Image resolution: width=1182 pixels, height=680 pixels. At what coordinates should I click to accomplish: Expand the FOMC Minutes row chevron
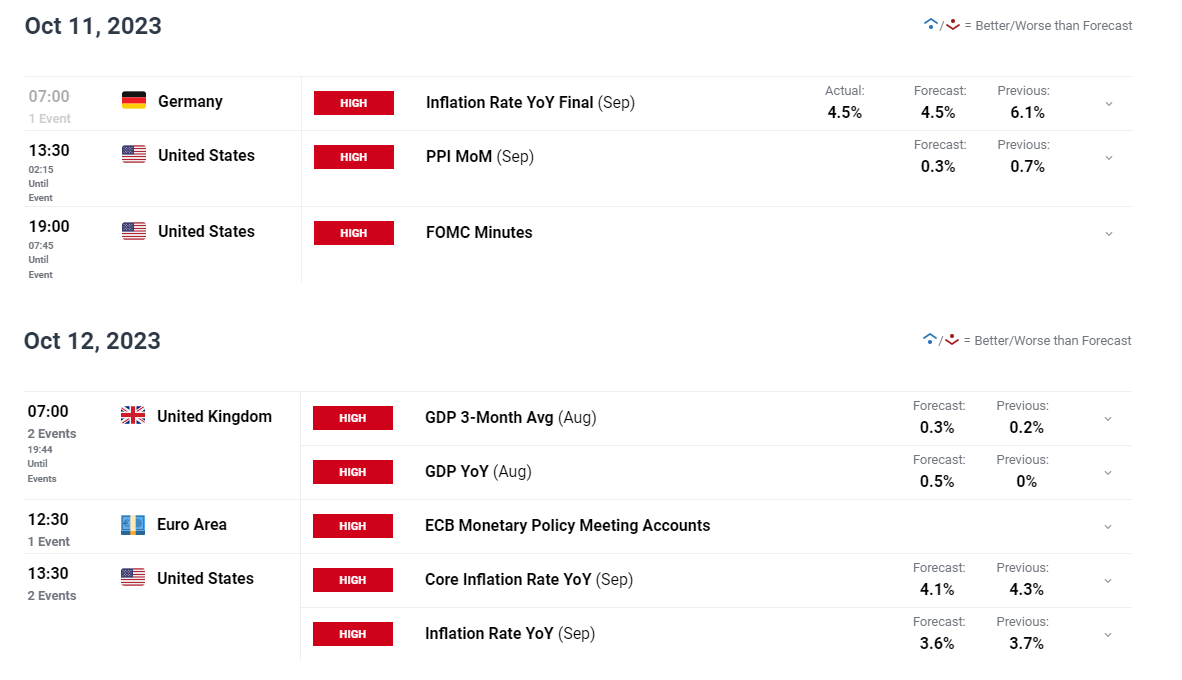coord(1109,234)
